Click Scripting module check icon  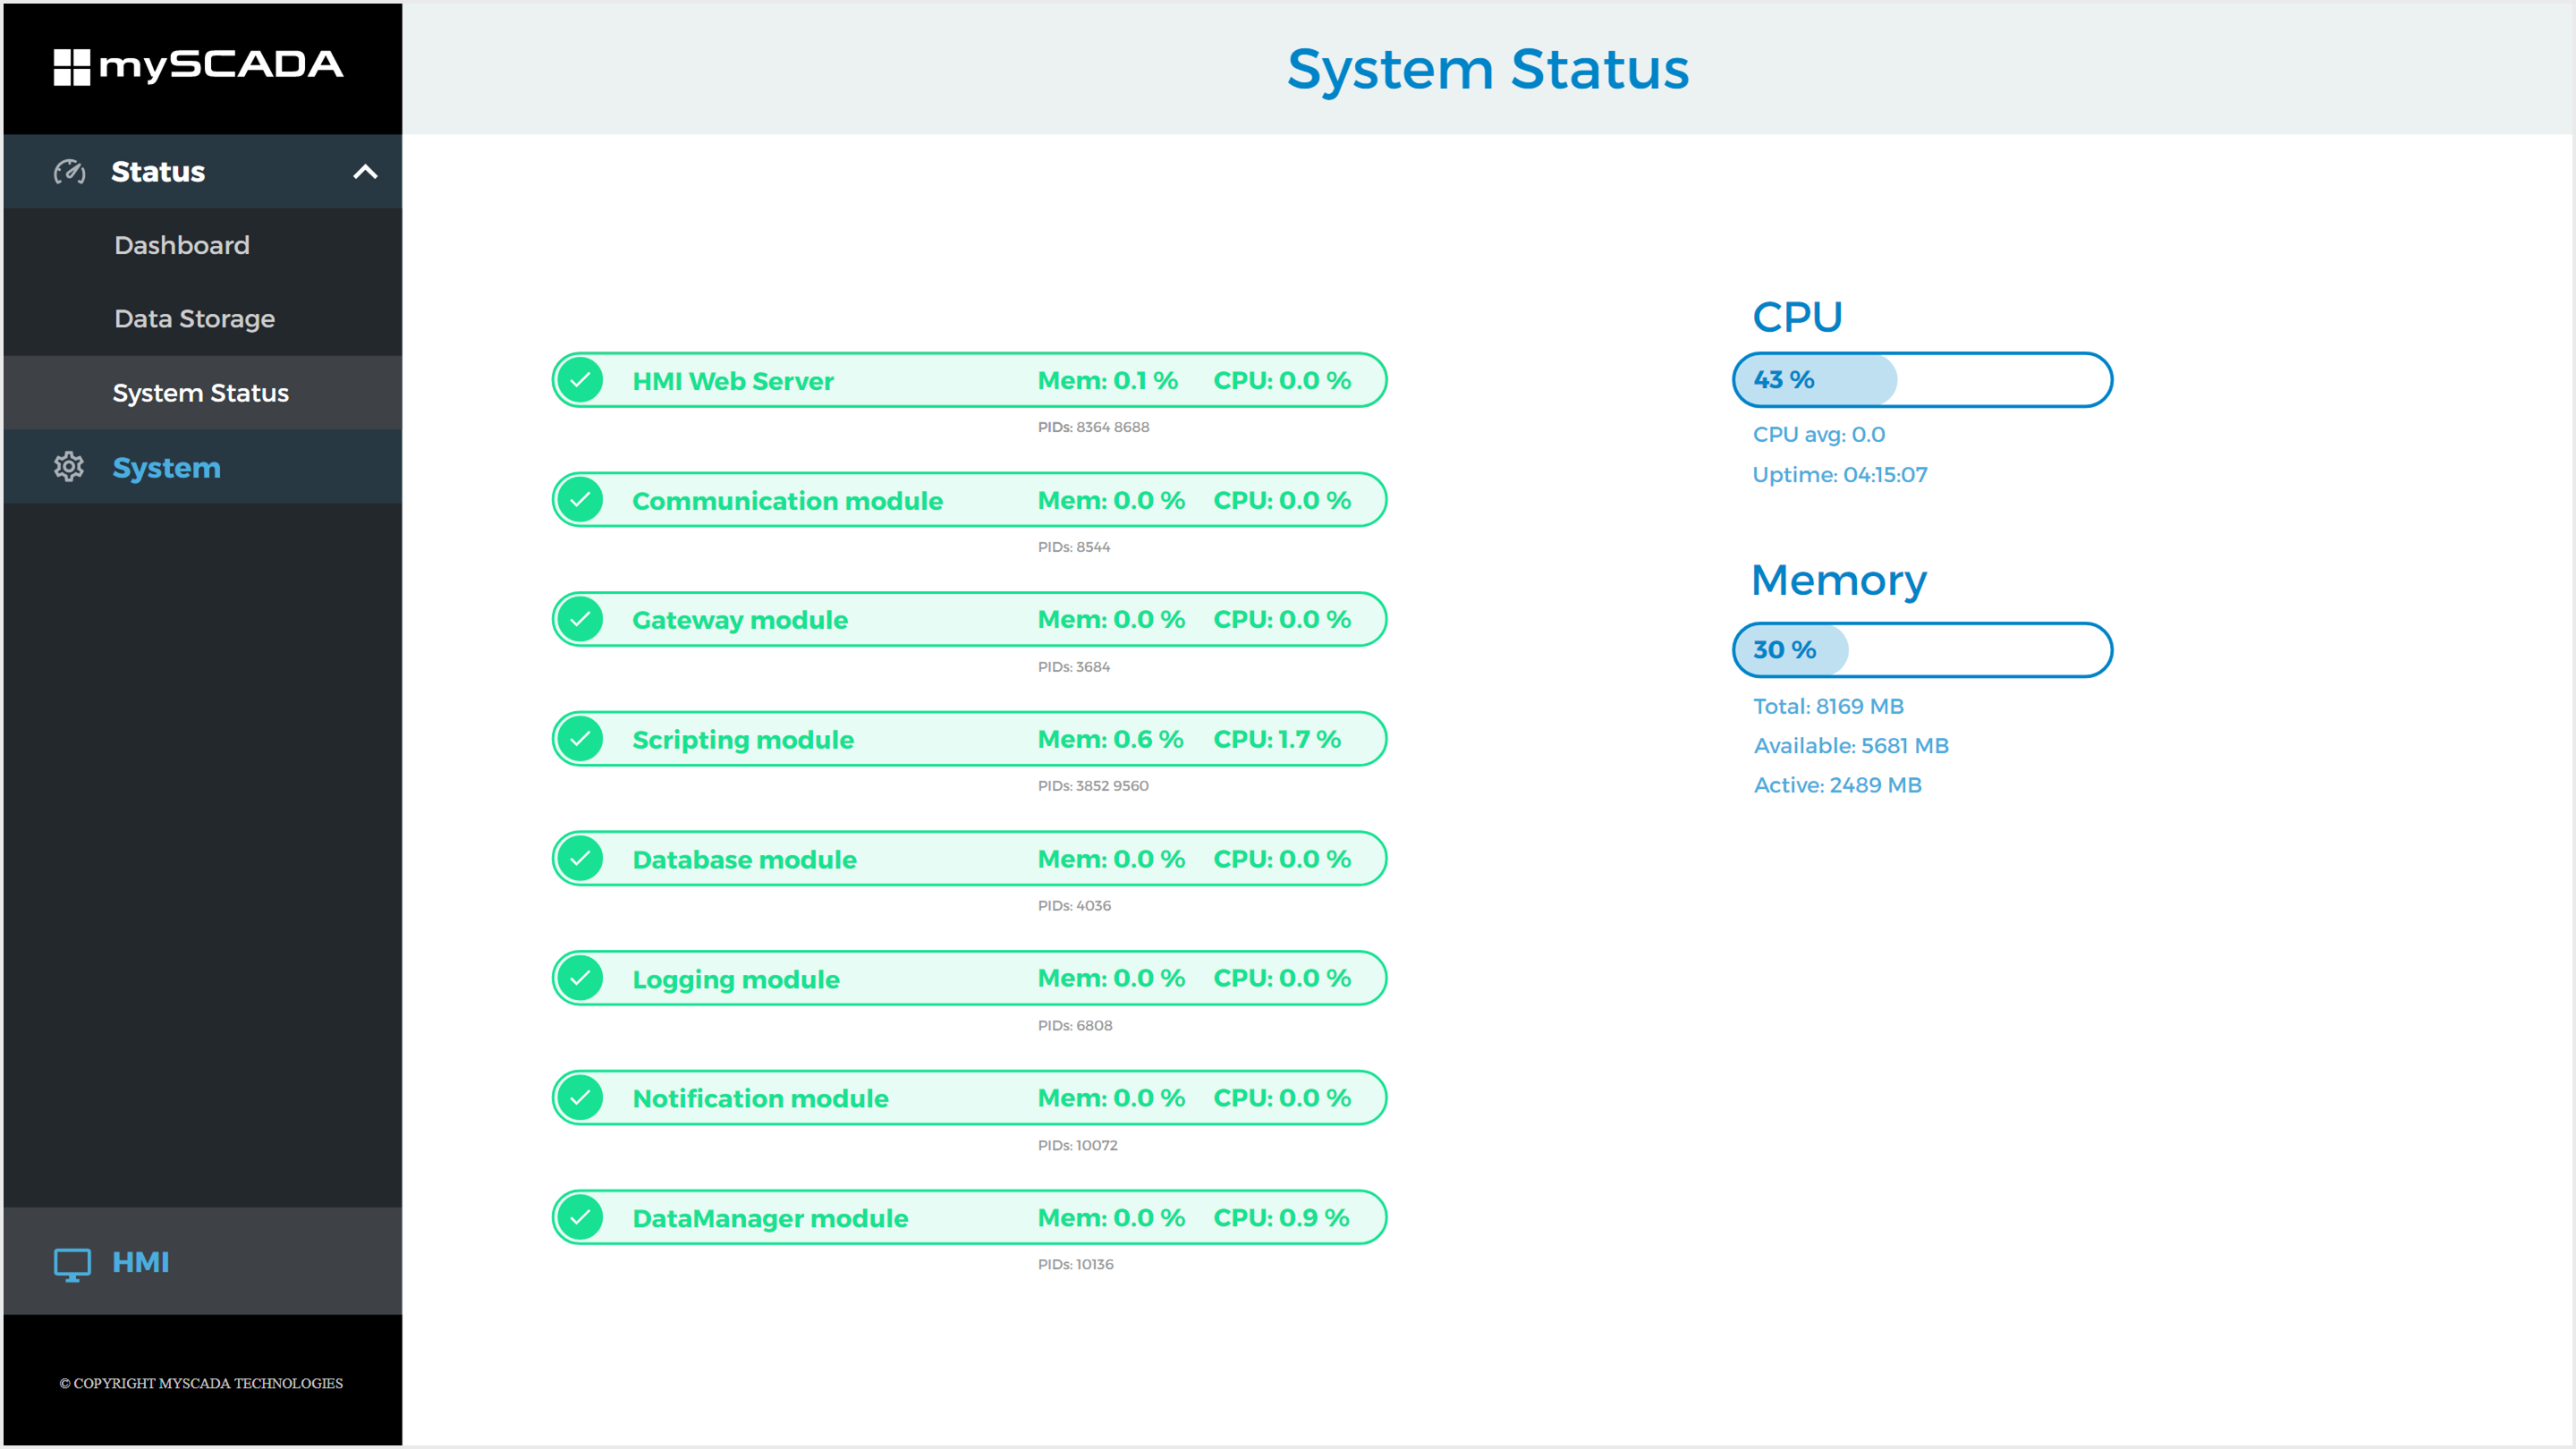(x=580, y=739)
